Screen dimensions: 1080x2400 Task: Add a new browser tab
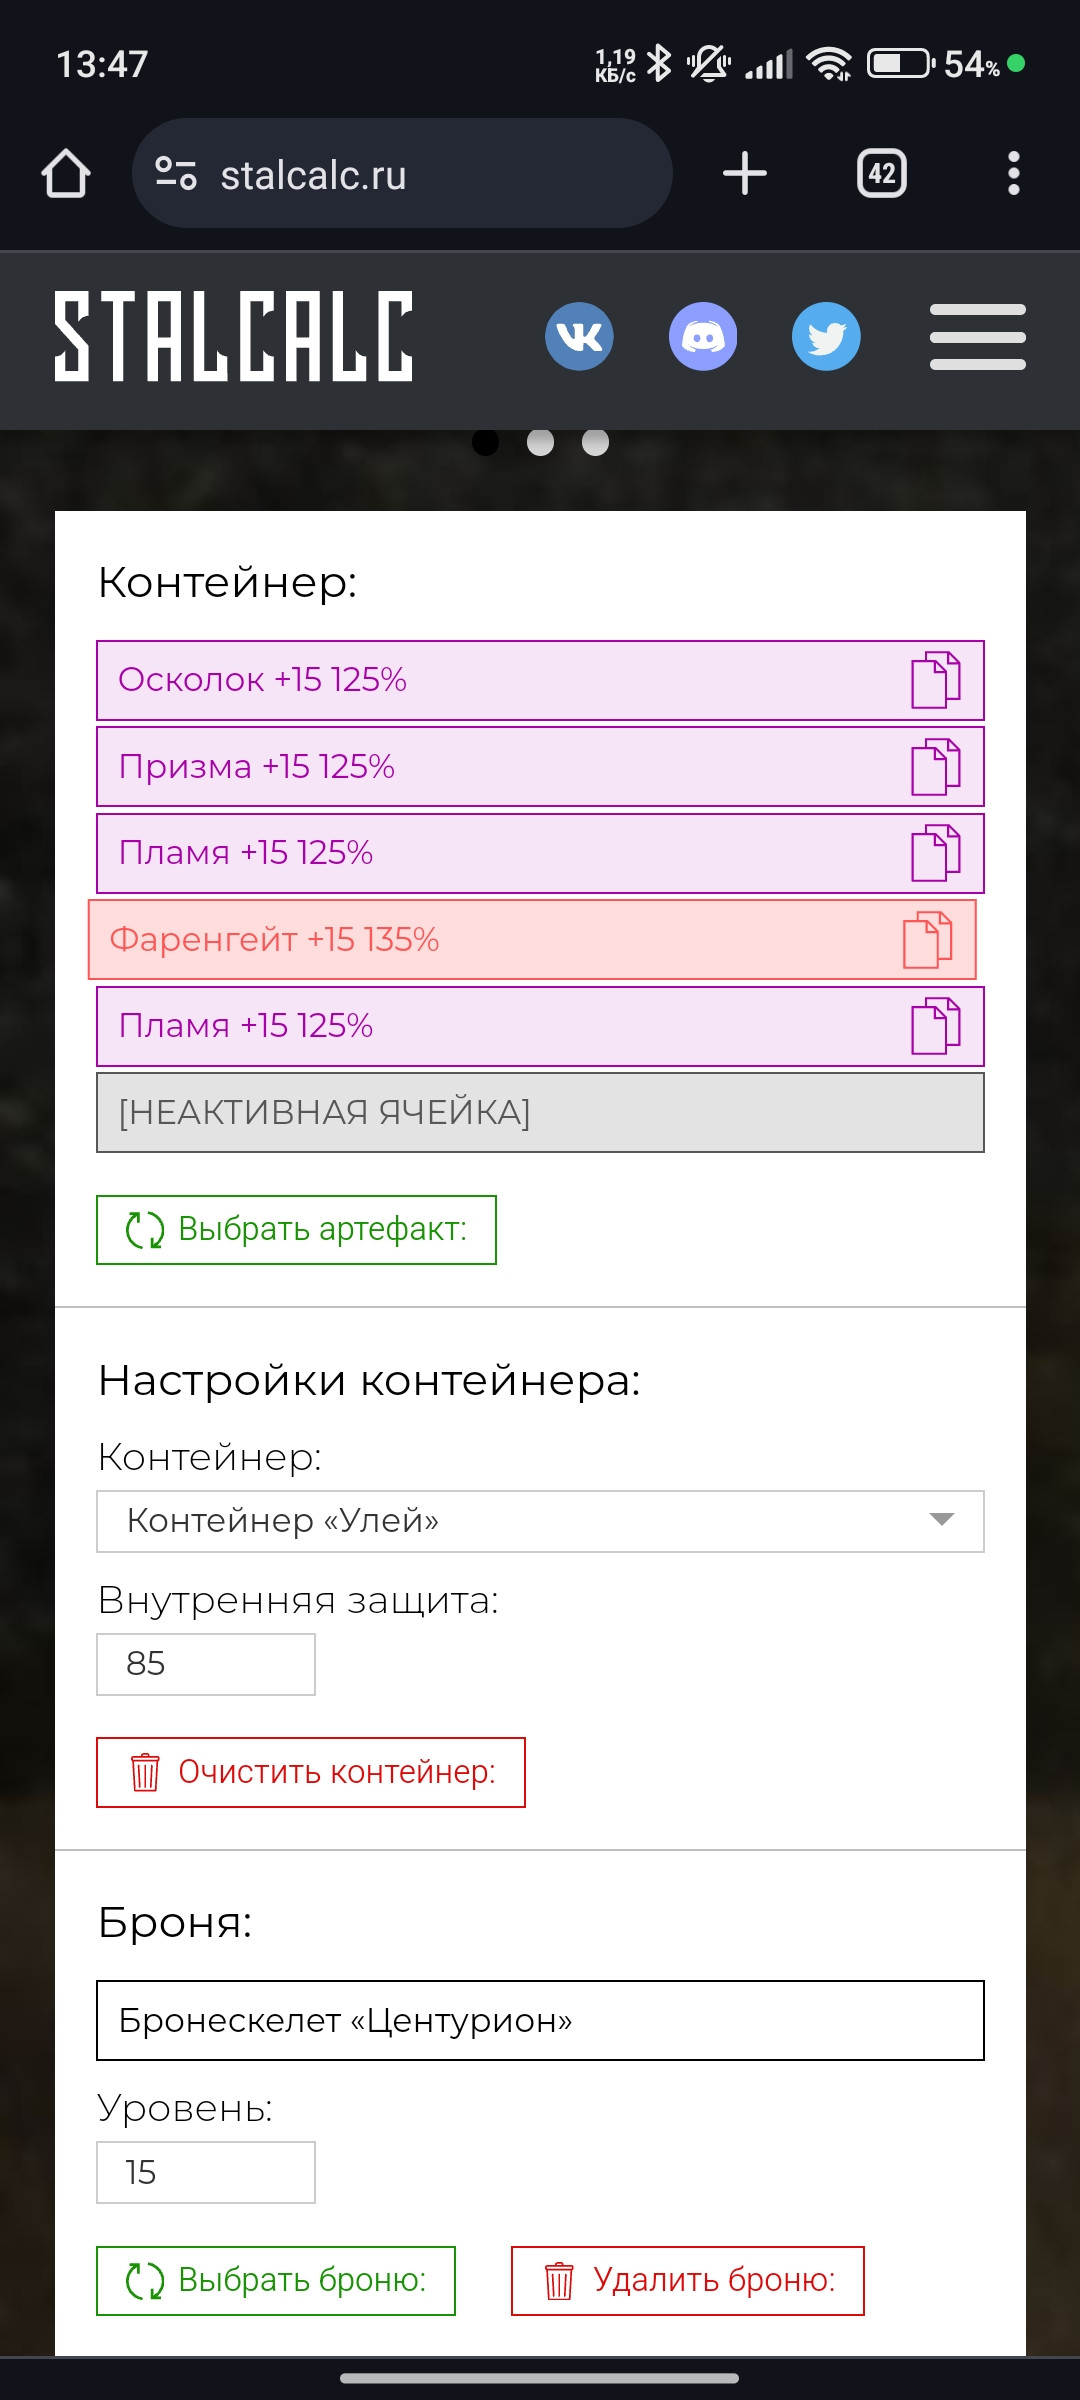[745, 173]
